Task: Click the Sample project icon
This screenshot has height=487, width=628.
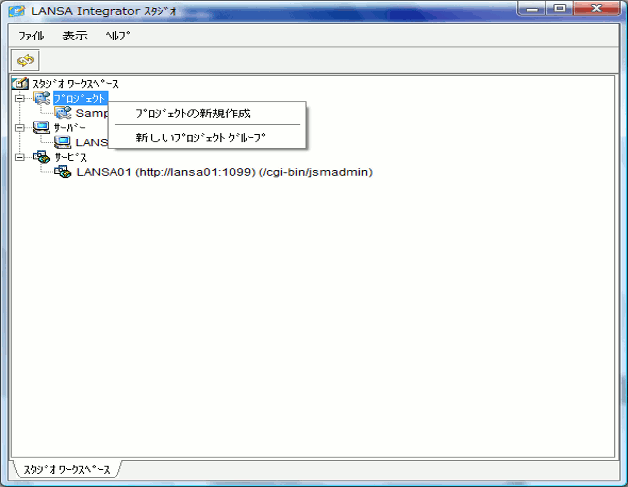Action: click(x=63, y=113)
